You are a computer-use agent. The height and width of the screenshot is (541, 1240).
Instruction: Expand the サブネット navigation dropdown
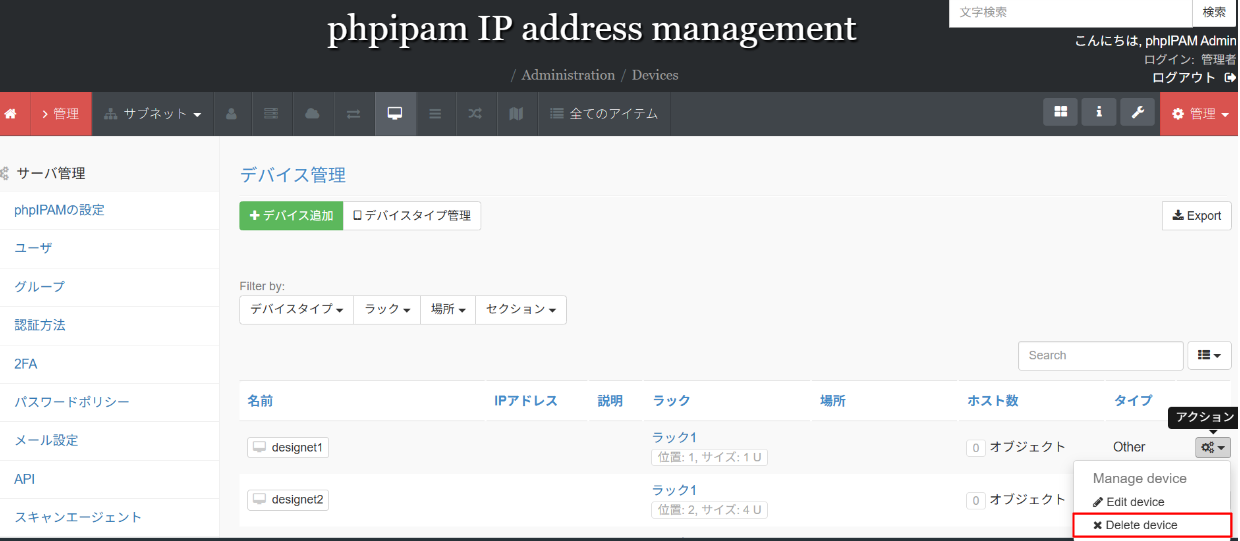pyautogui.click(x=152, y=114)
